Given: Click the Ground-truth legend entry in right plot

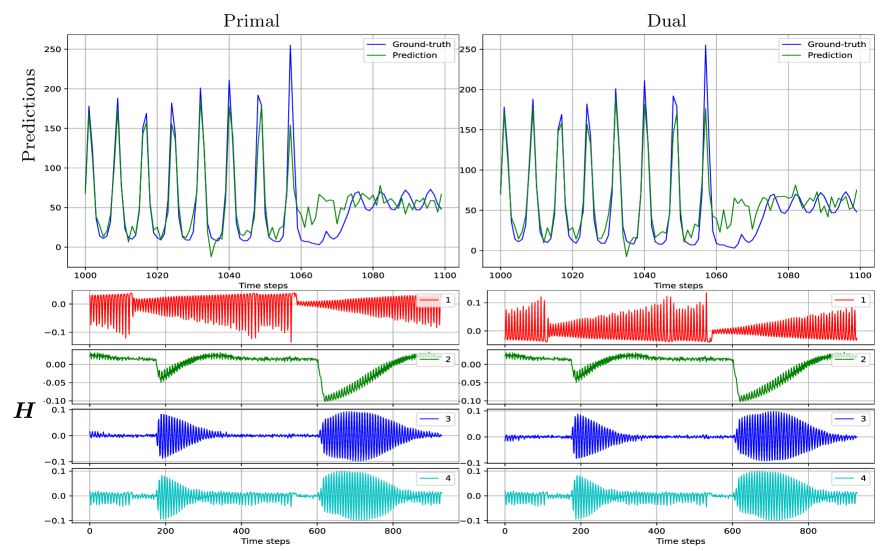Looking at the screenshot, I should 836,44.
